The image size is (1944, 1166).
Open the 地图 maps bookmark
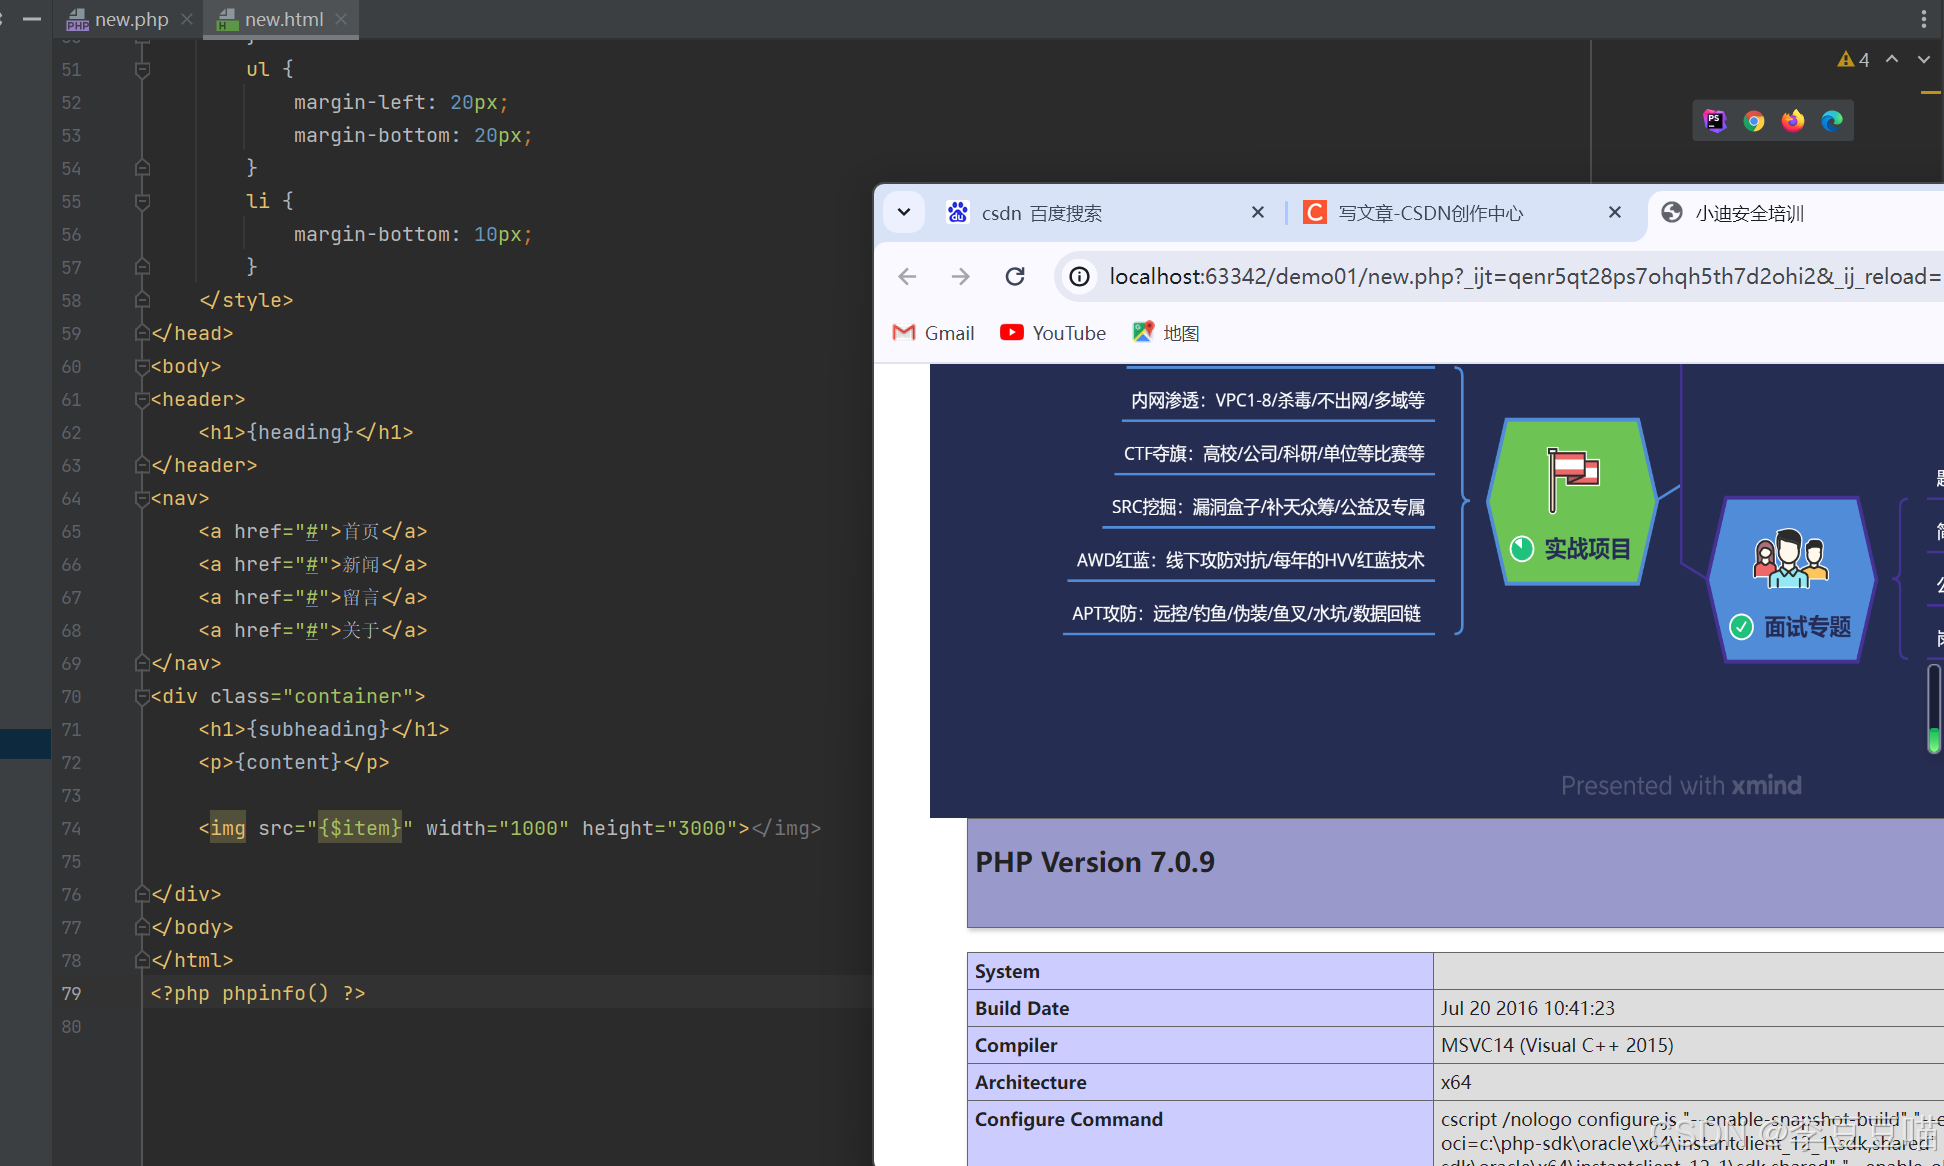1166,333
